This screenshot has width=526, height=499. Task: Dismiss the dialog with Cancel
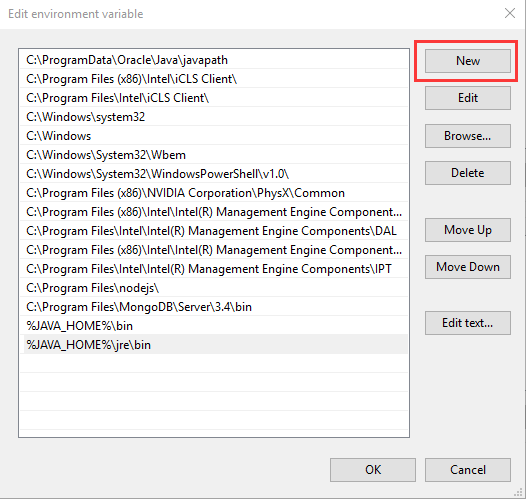tap(468, 470)
